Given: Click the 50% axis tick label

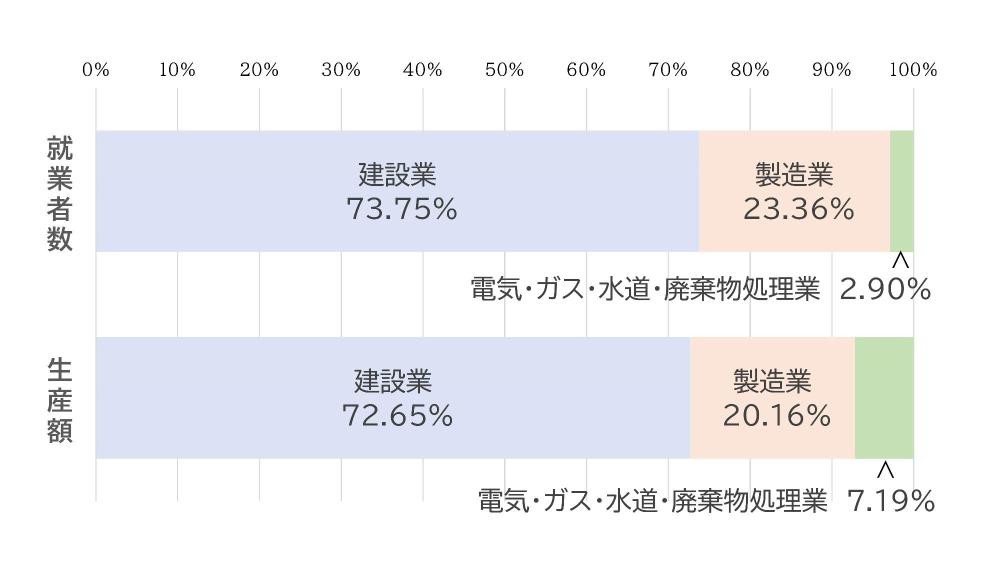Looking at the screenshot, I should point(505,70).
